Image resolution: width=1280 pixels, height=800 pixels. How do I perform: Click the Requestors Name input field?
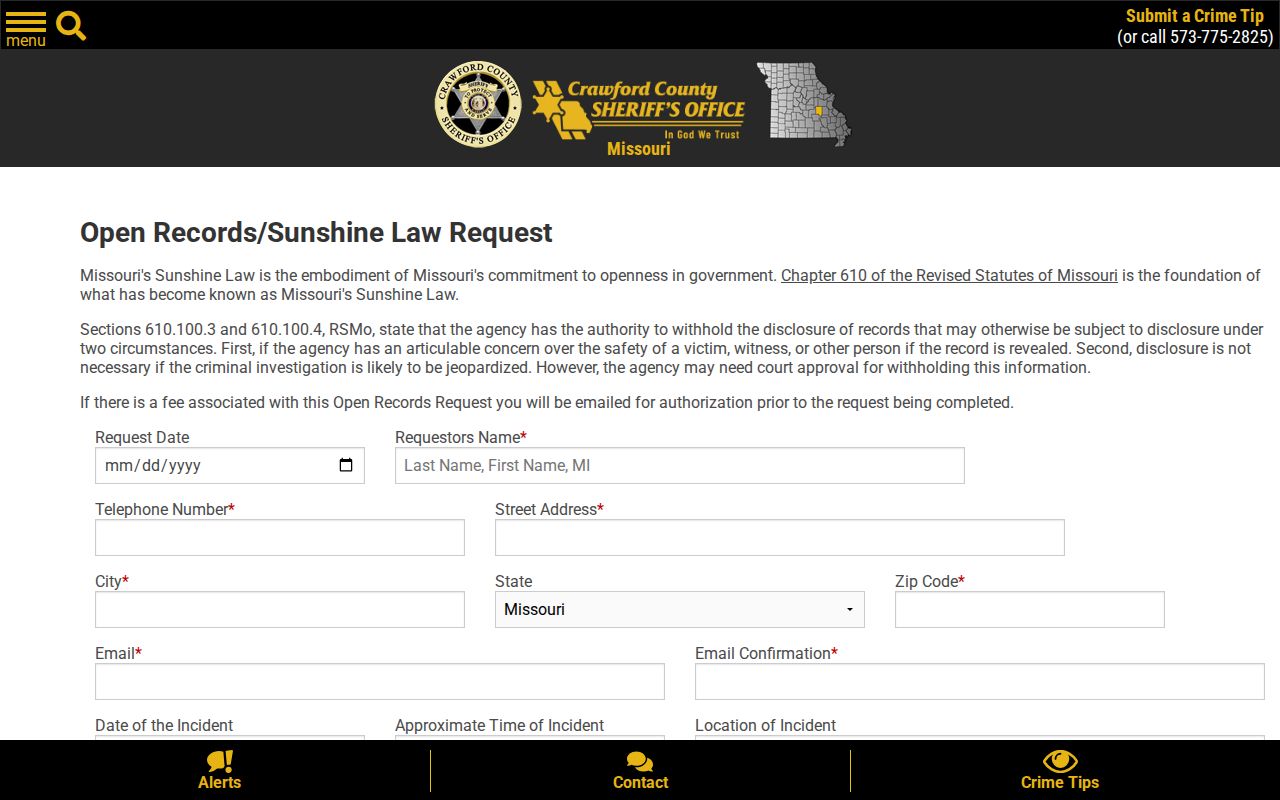pos(680,465)
